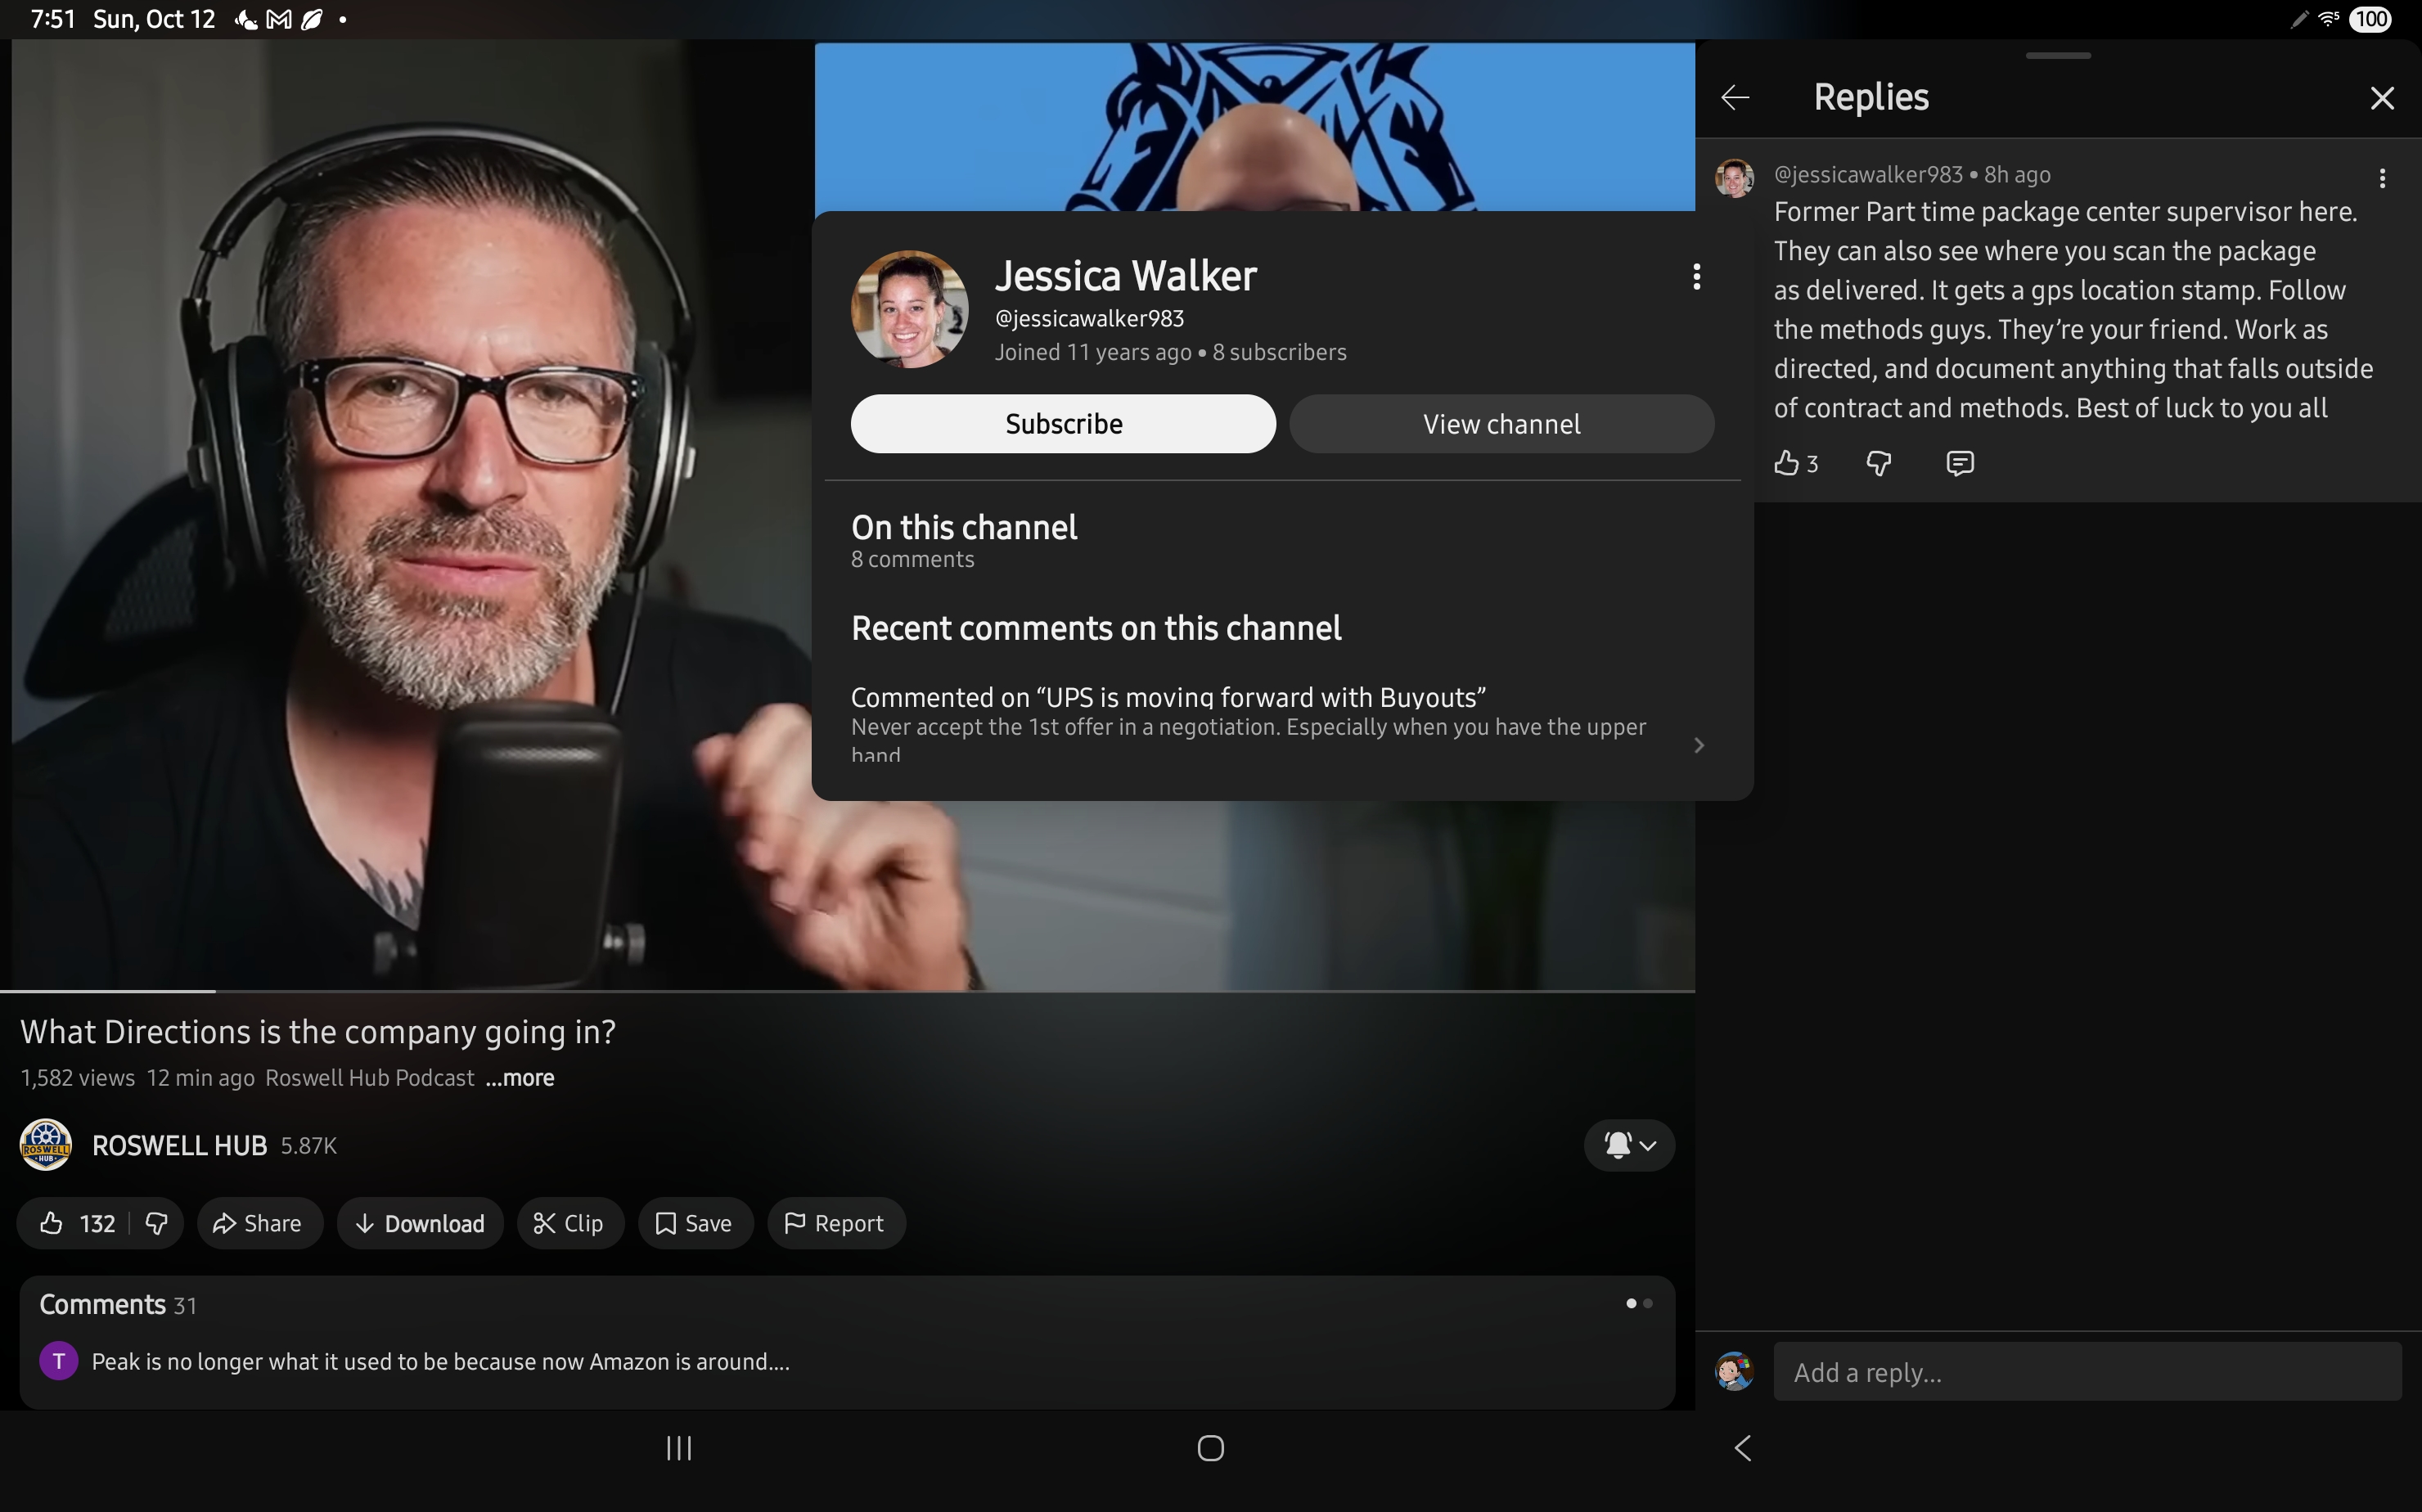Create a Clip of the video
The height and width of the screenshot is (1512, 2422).
click(x=570, y=1223)
